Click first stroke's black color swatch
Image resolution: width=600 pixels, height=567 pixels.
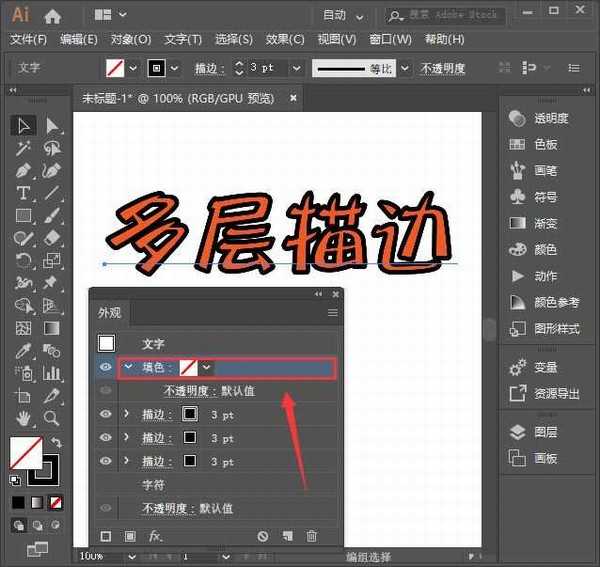190,414
